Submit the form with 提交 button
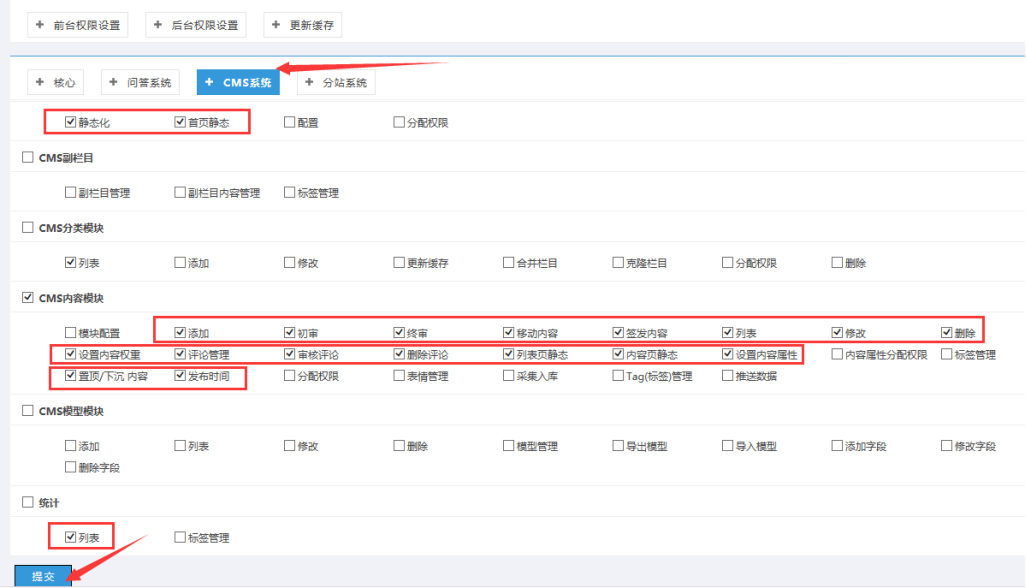Viewport: 1026px width, 588px height. [43, 576]
